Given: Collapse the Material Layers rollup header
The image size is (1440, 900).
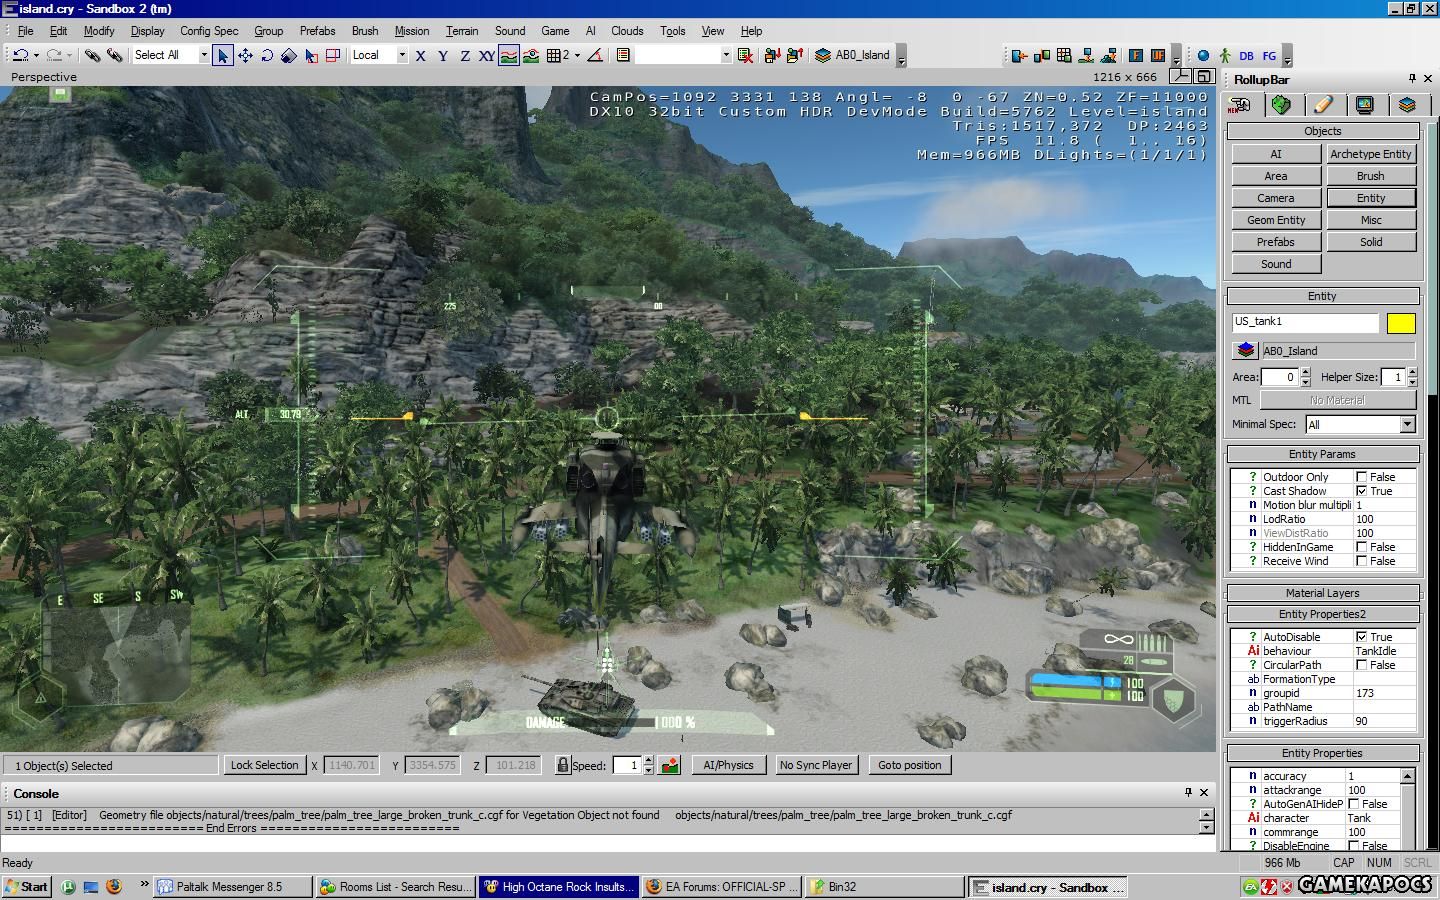Looking at the screenshot, I should [1322, 593].
